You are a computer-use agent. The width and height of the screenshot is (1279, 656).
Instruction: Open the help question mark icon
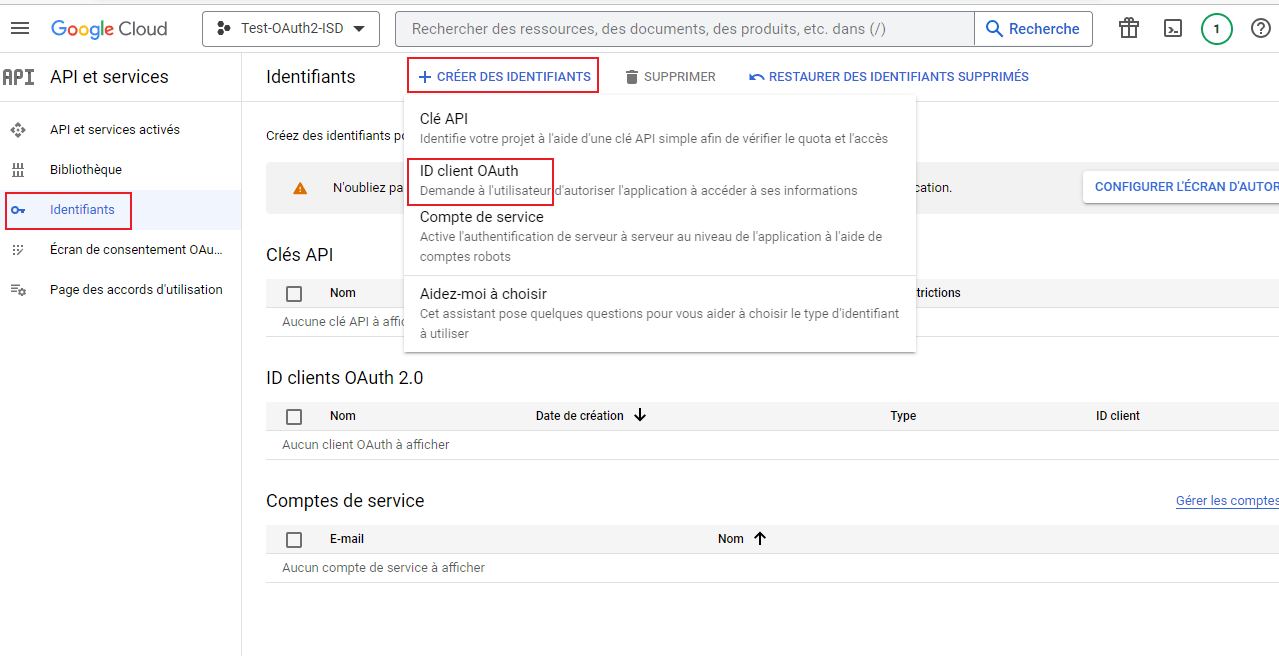1261,28
